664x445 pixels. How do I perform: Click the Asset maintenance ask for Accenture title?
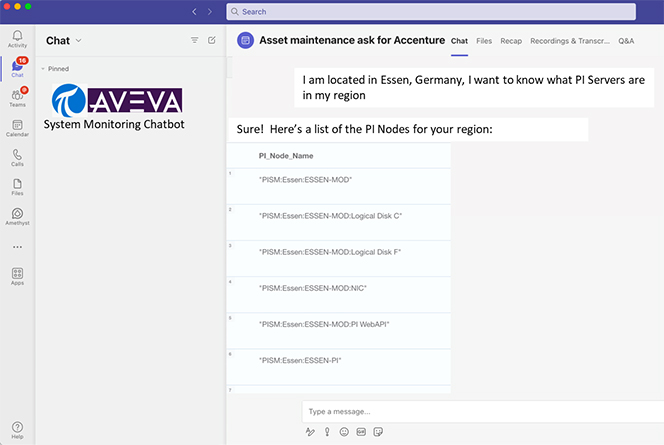coord(352,40)
